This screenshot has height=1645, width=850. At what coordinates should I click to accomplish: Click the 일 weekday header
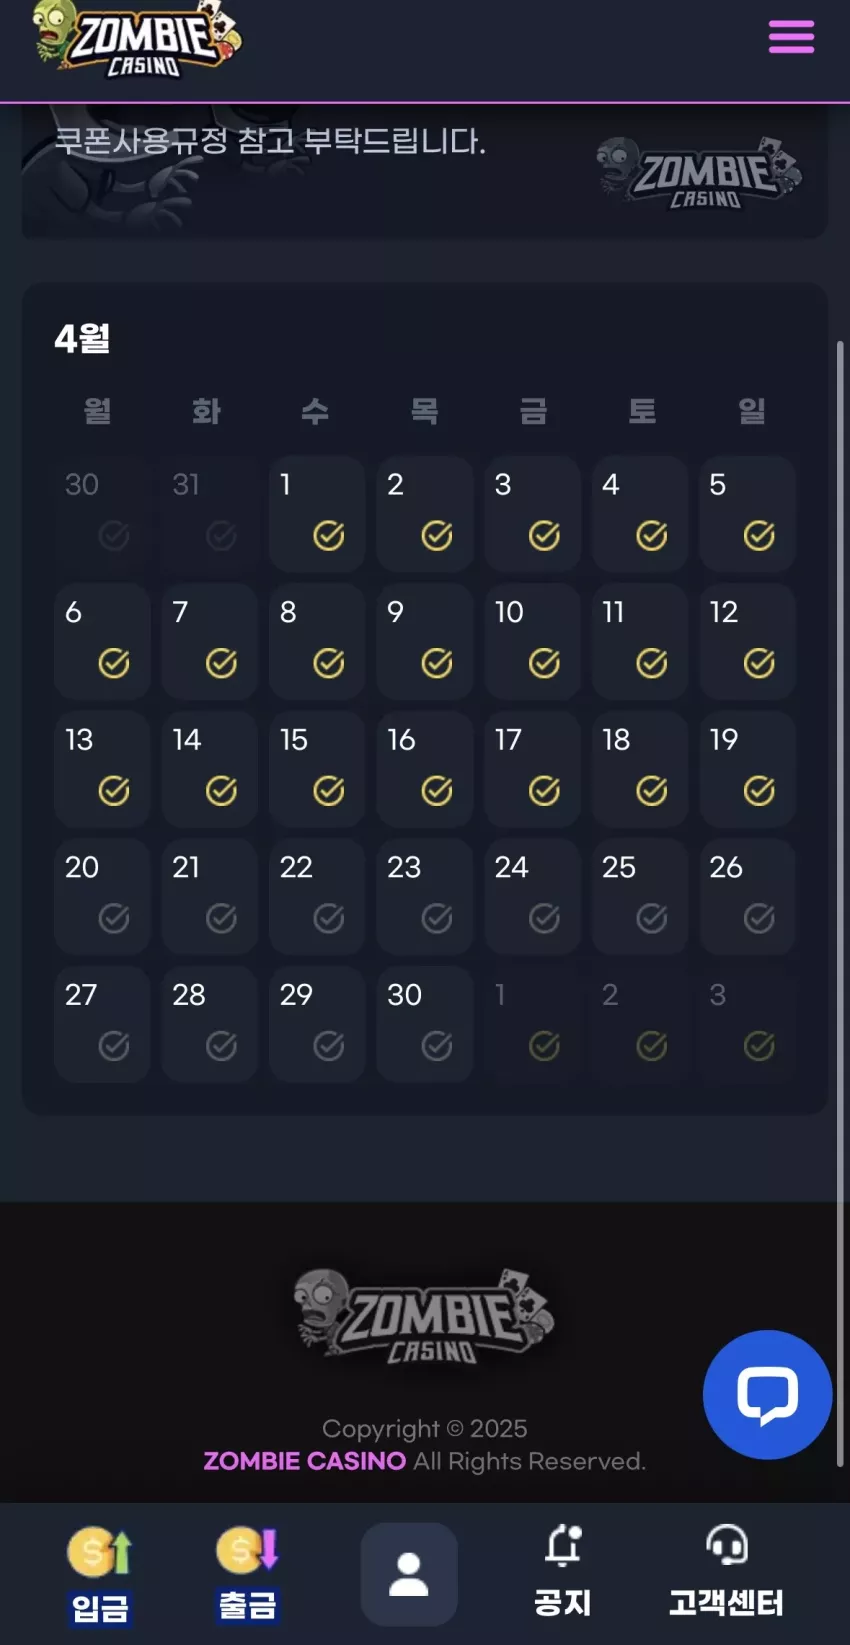pyautogui.click(x=751, y=410)
